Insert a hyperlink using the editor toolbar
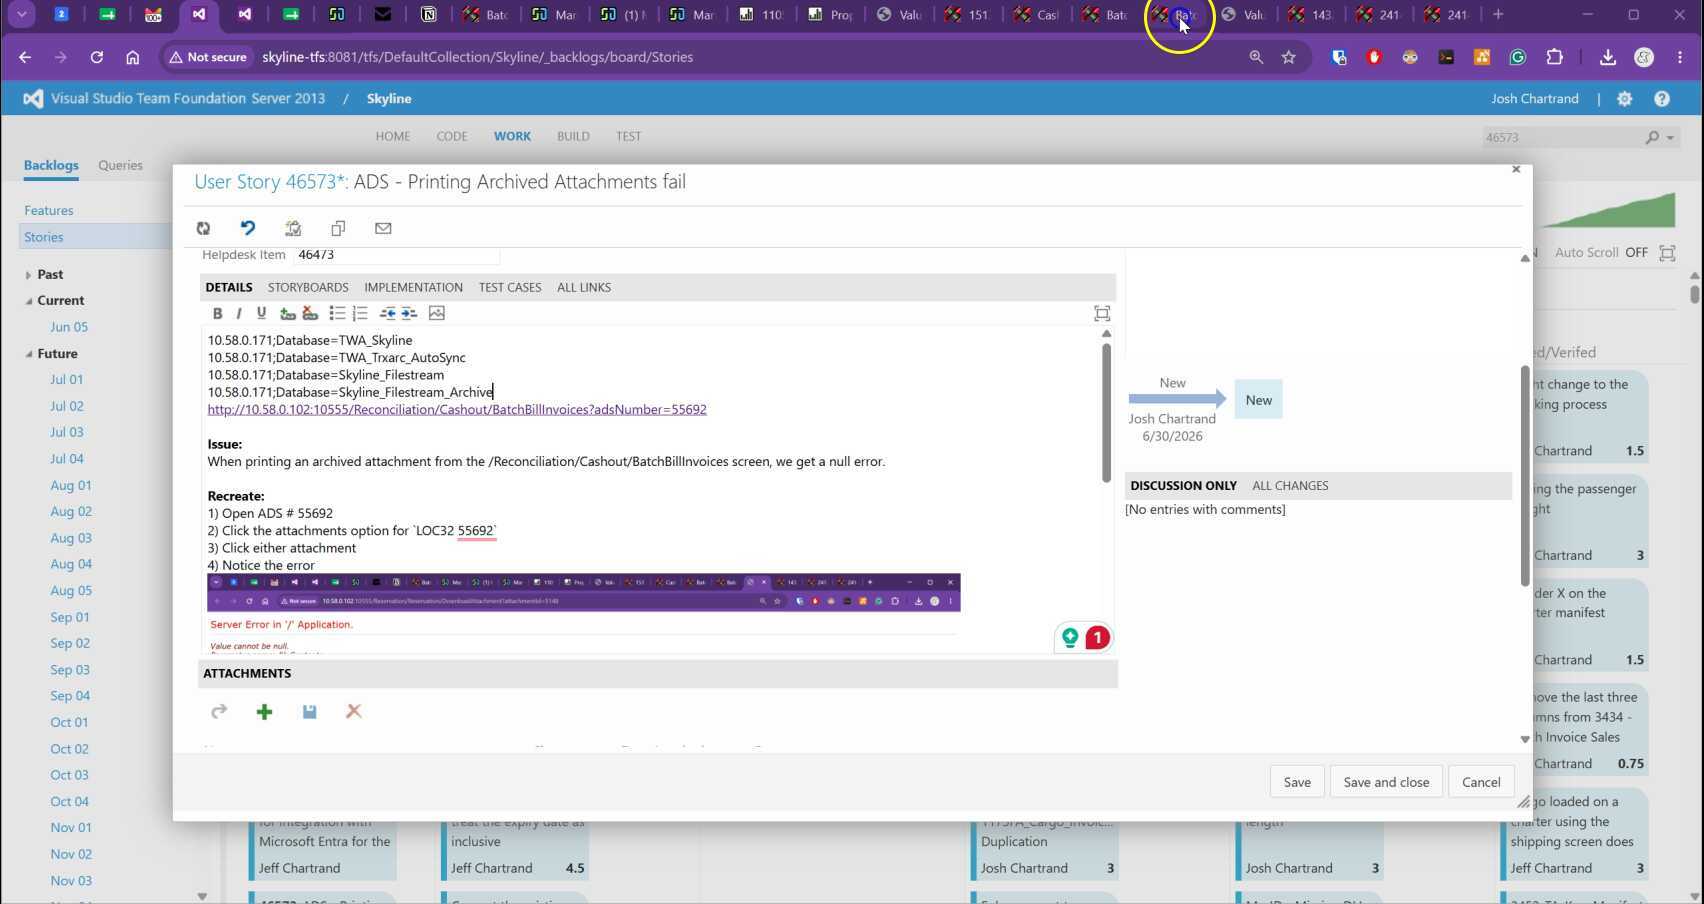 coord(288,313)
